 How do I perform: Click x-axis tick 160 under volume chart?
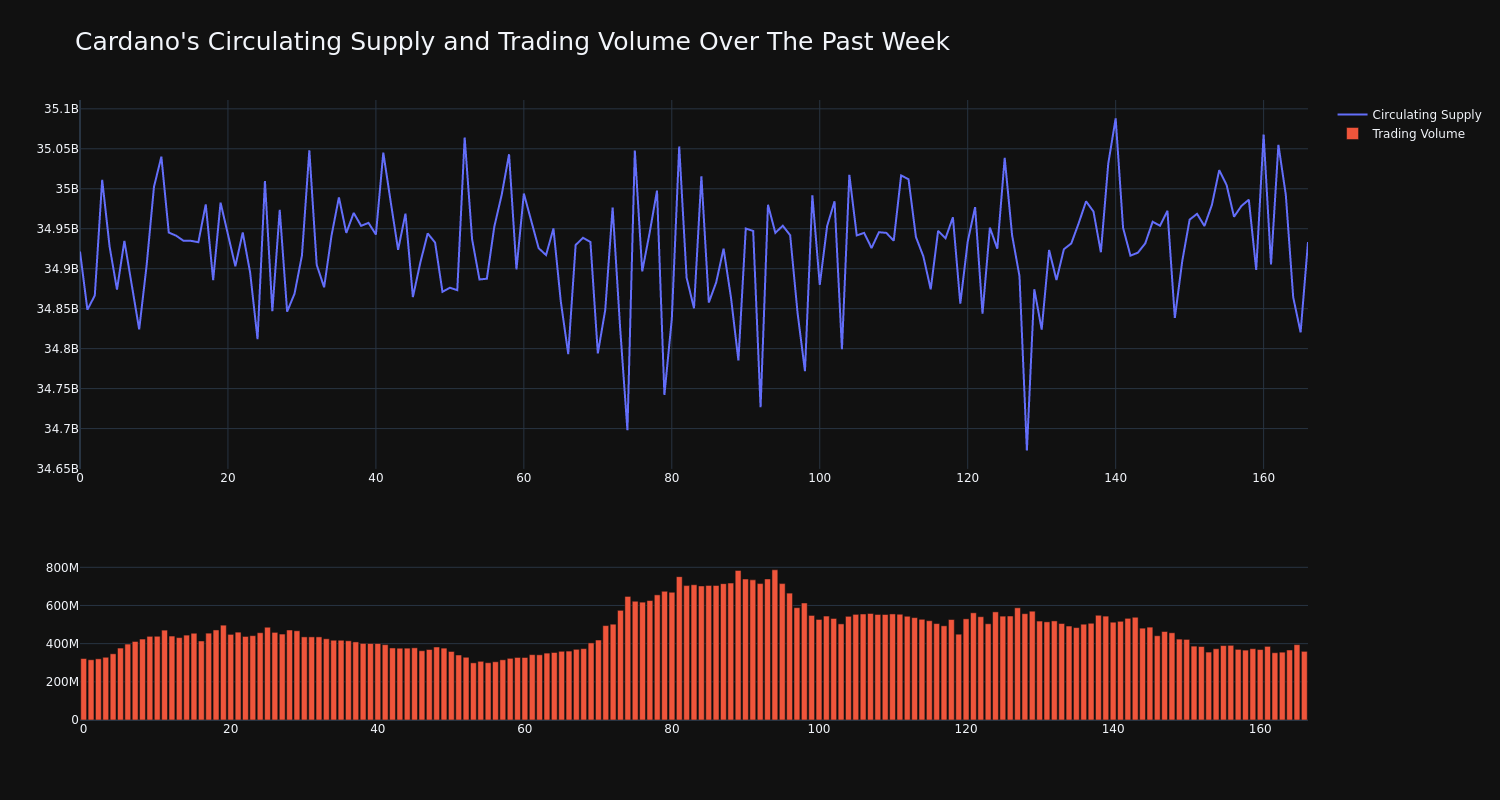1260,729
